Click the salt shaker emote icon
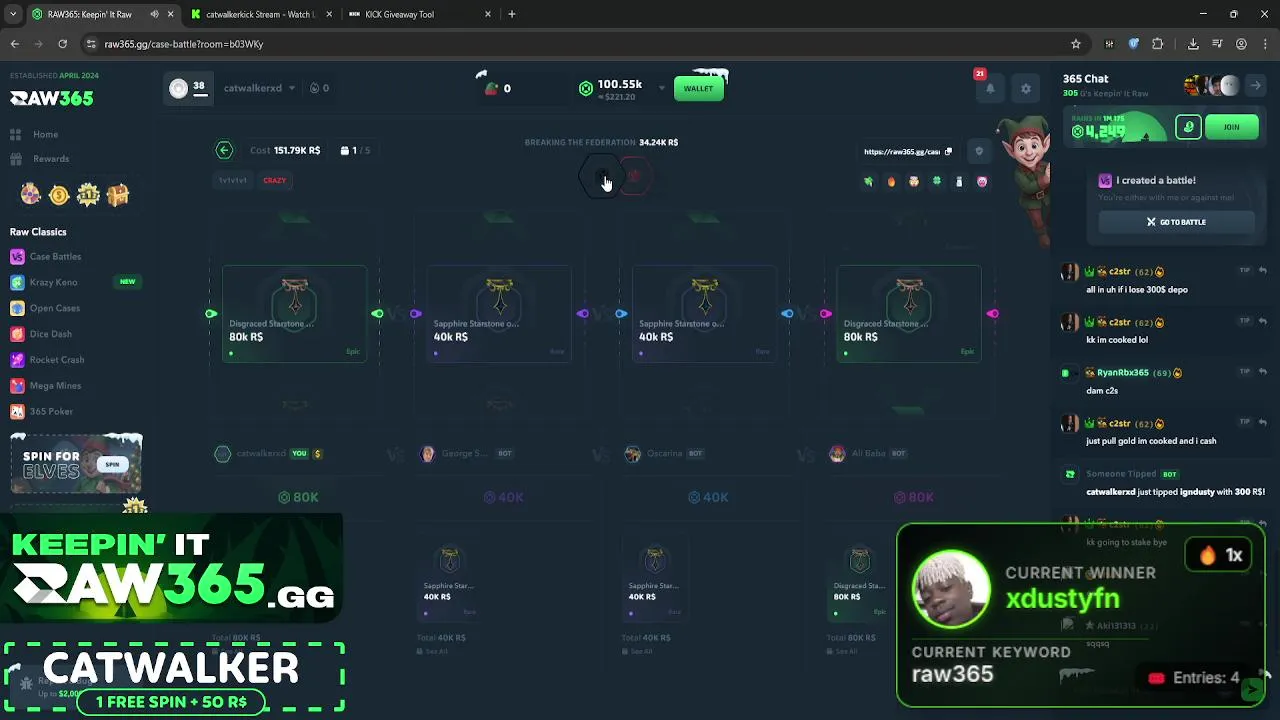 959,181
